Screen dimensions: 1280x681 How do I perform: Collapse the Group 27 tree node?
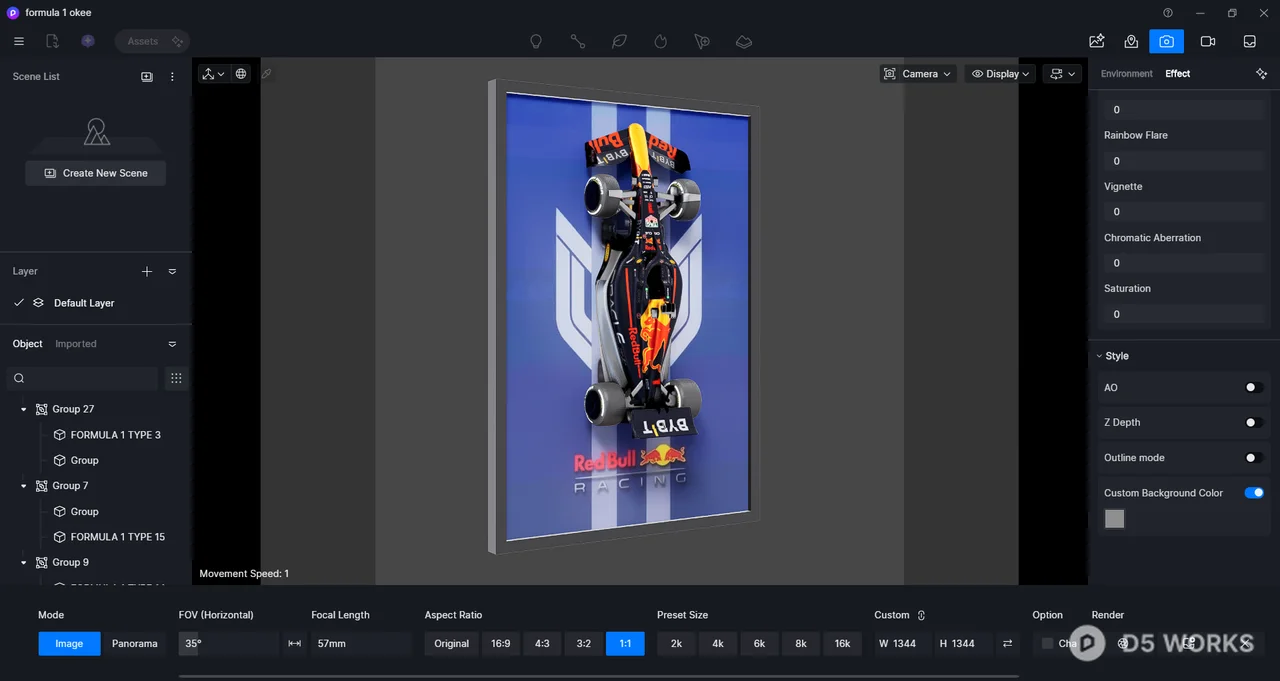point(24,409)
